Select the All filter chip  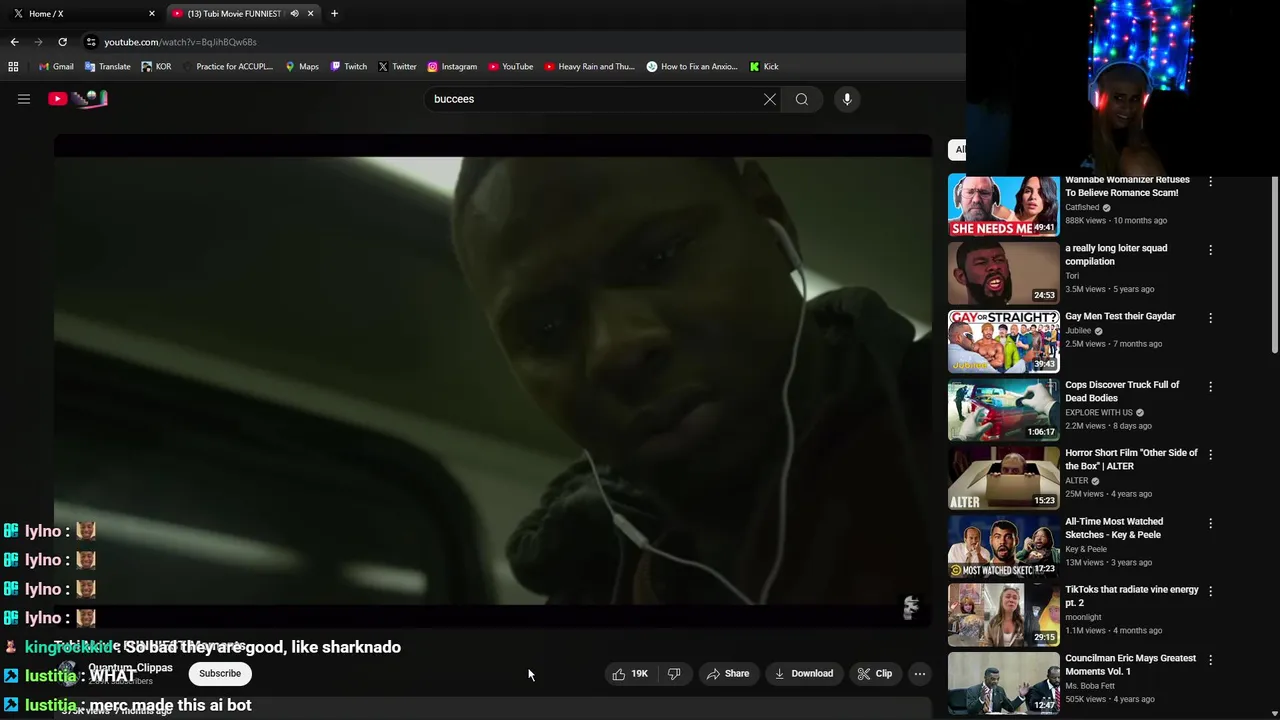pyautogui.click(x=959, y=149)
